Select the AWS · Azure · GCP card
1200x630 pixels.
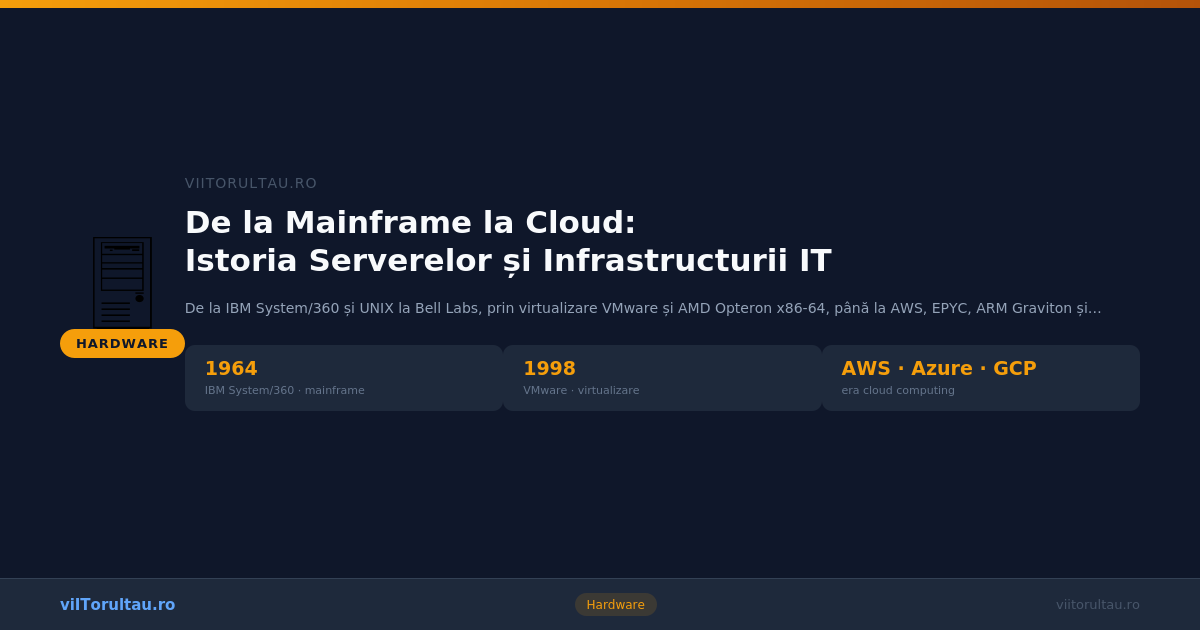(x=981, y=378)
